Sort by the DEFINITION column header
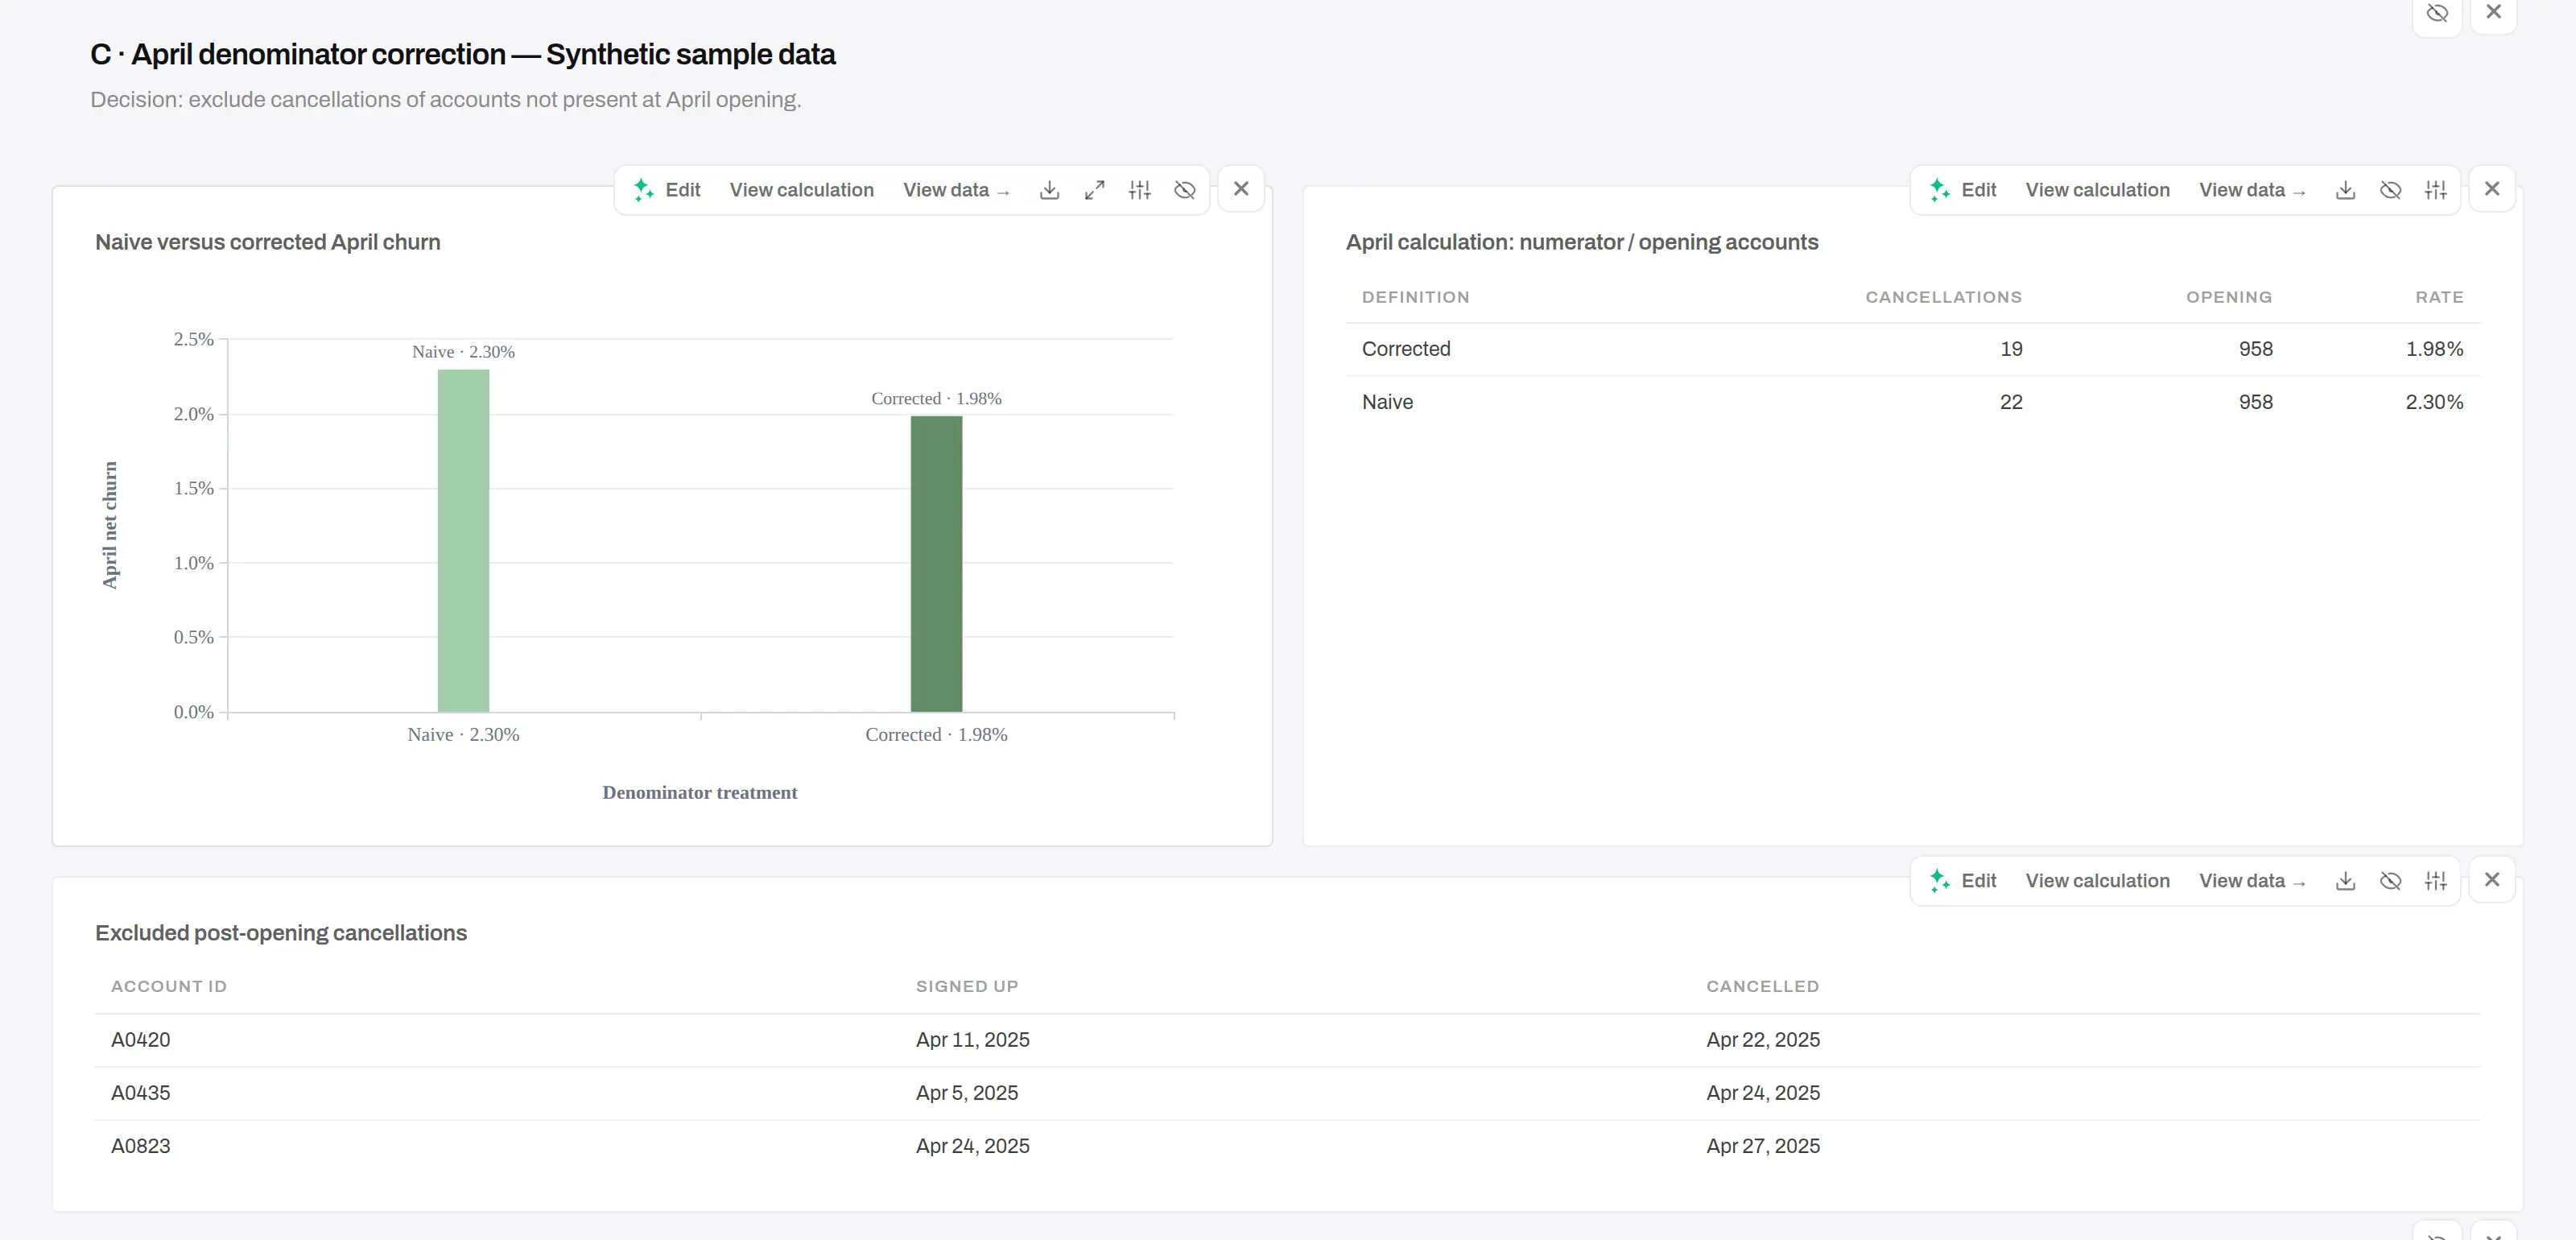This screenshot has width=2576, height=1240. click(x=1415, y=297)
